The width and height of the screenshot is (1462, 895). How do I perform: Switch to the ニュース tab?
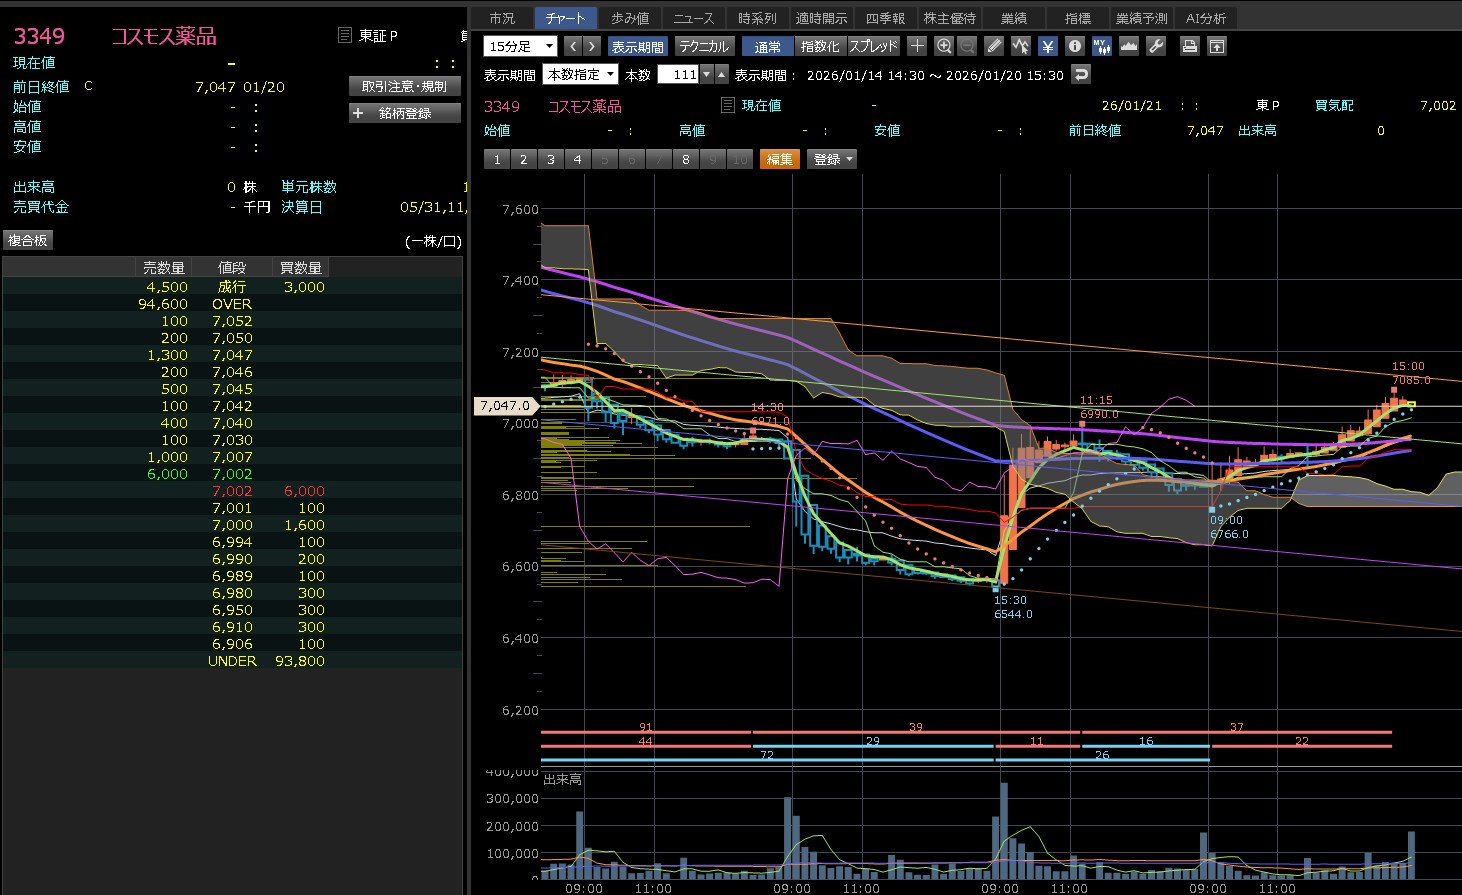[693, 18]
